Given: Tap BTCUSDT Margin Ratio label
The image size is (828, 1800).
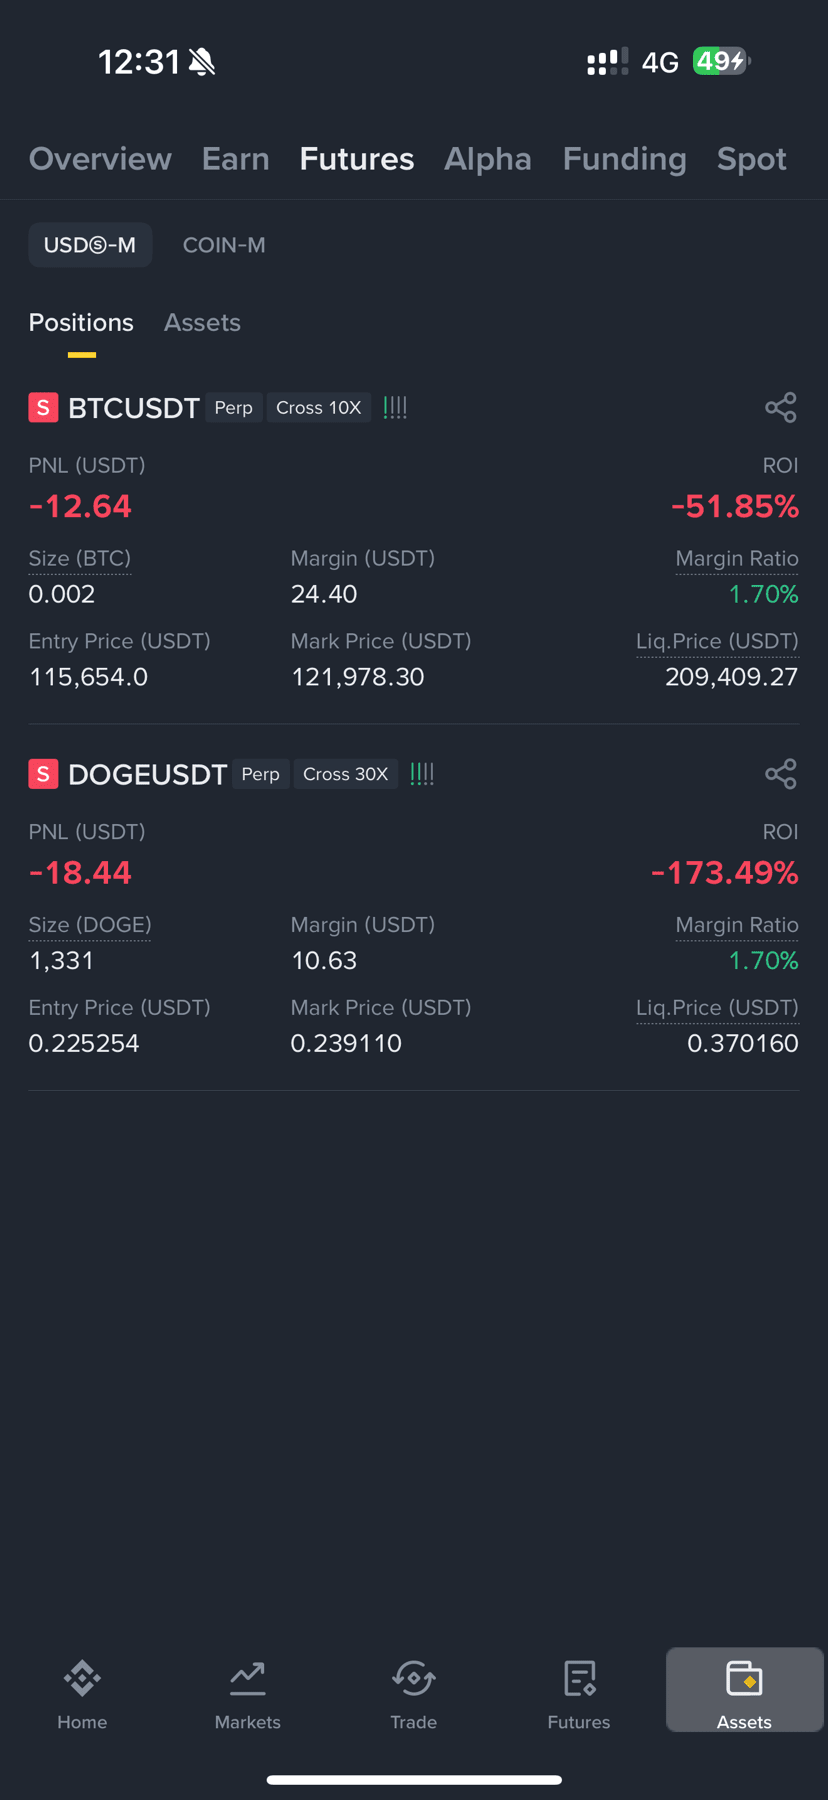Looking at the screenshot, I should pos(737,559).
